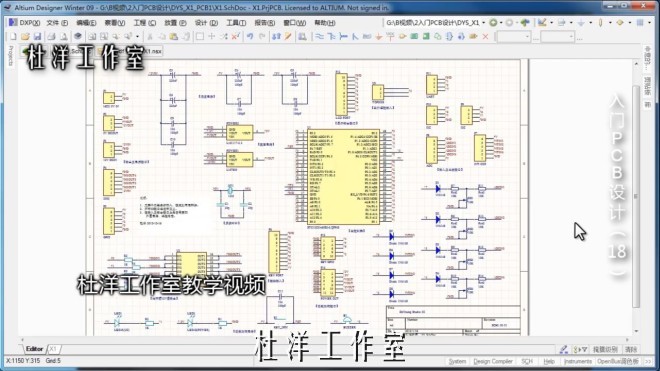The height and width of the screenshot is (371, 660).
Task: Select the Place Wire tool icon
Action: (319, 37)
